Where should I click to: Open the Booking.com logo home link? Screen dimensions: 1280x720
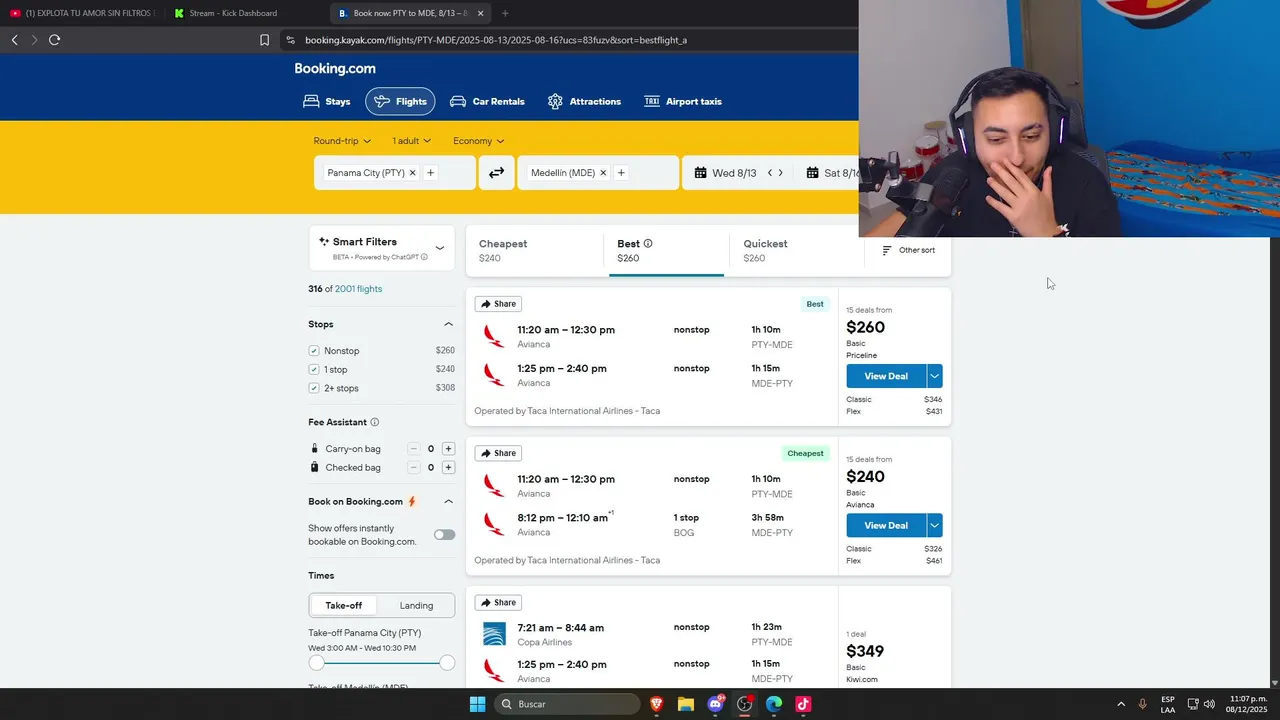click(335, 69)
